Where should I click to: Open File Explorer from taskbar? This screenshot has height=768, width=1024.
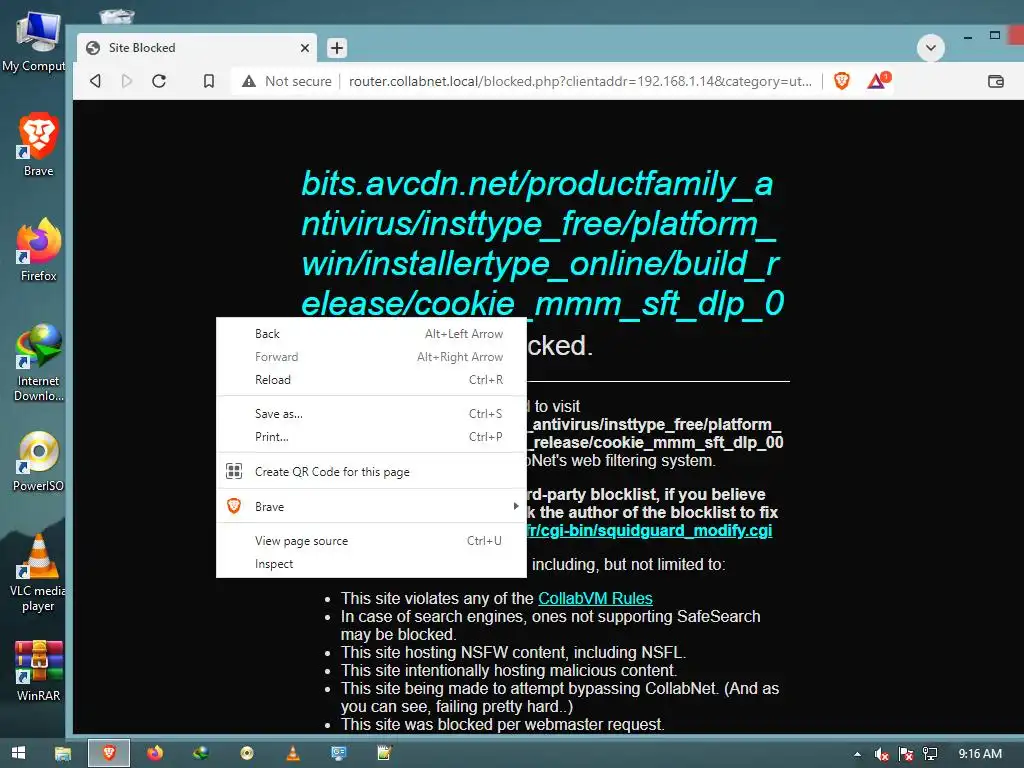click(x=63, y=753)
